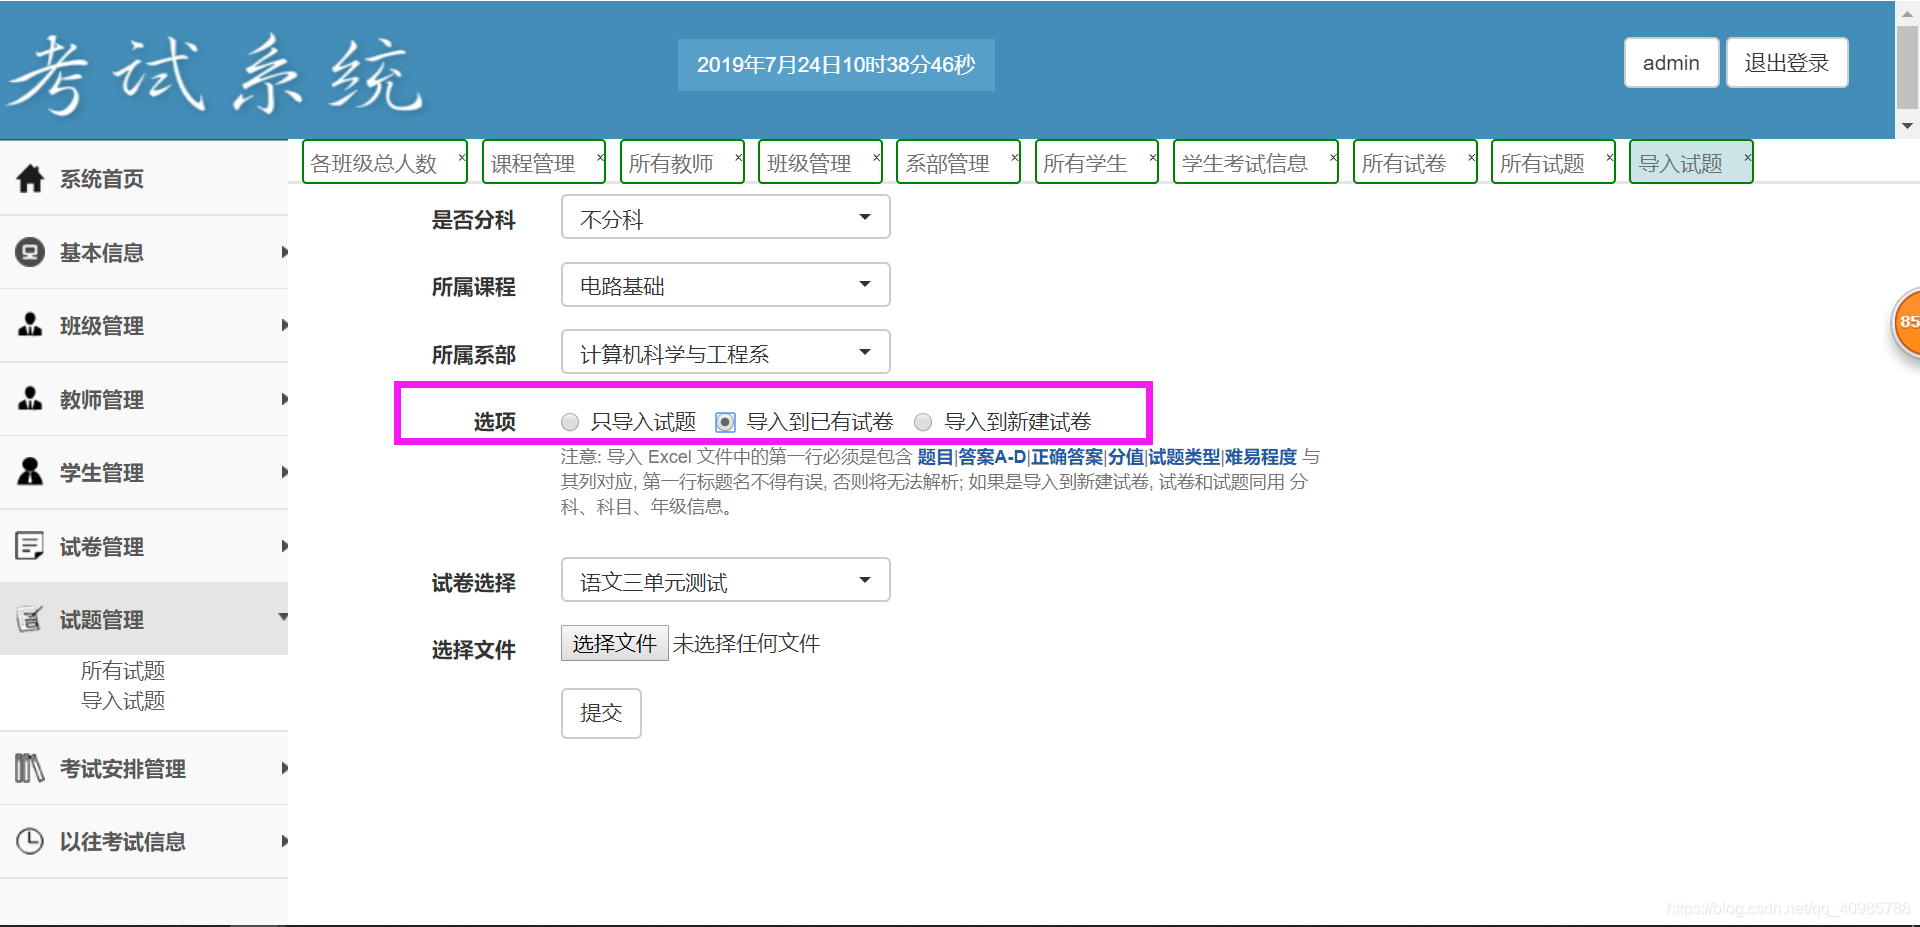1920x927 pixels.
Task: Expand the 教师管理 sidebar arrow
Action: pos(284,399)
